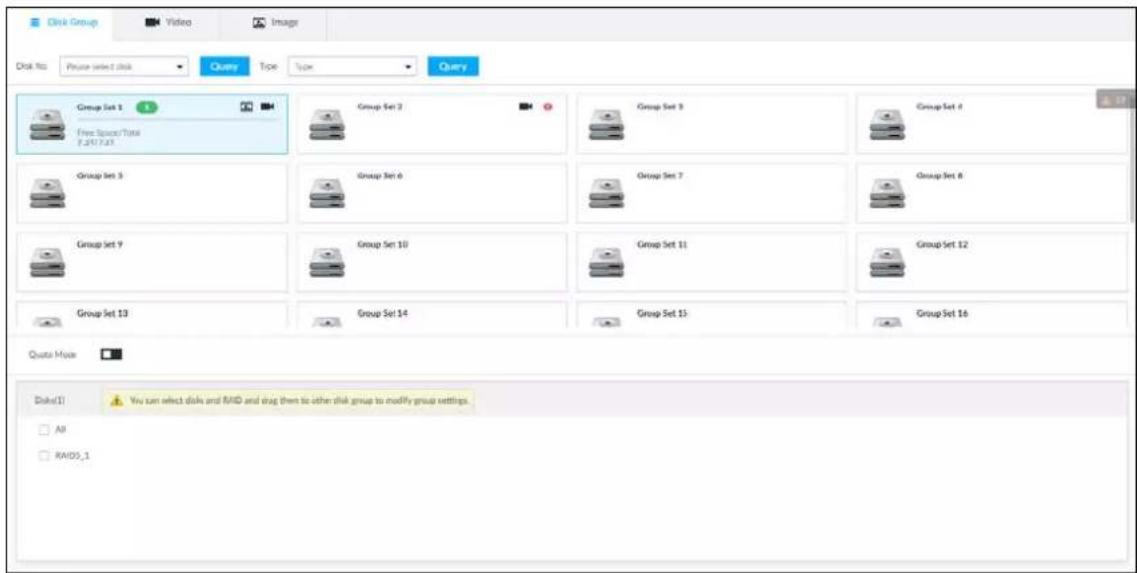Select the Group Set 4 disk icon
The height and width of the screenshot is (573, 1137).
tap(887, 124)
